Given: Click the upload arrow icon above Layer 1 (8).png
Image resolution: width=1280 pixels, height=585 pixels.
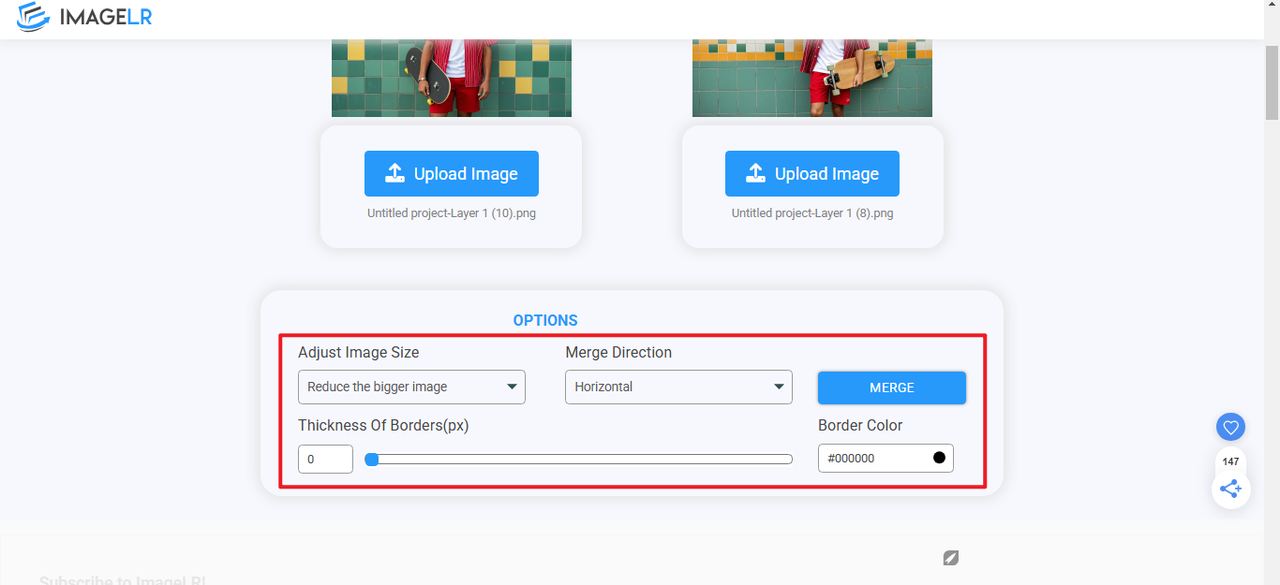Looking at the screenshot, I should coord(756,173).
